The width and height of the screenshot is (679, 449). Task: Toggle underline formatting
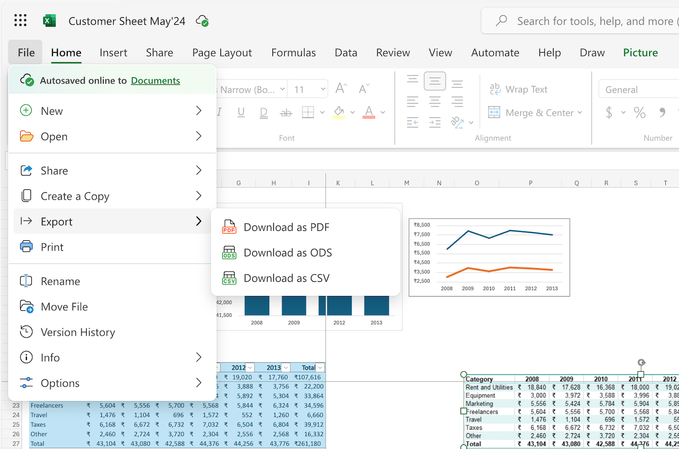pyautogui.click(x=240, y=113)
